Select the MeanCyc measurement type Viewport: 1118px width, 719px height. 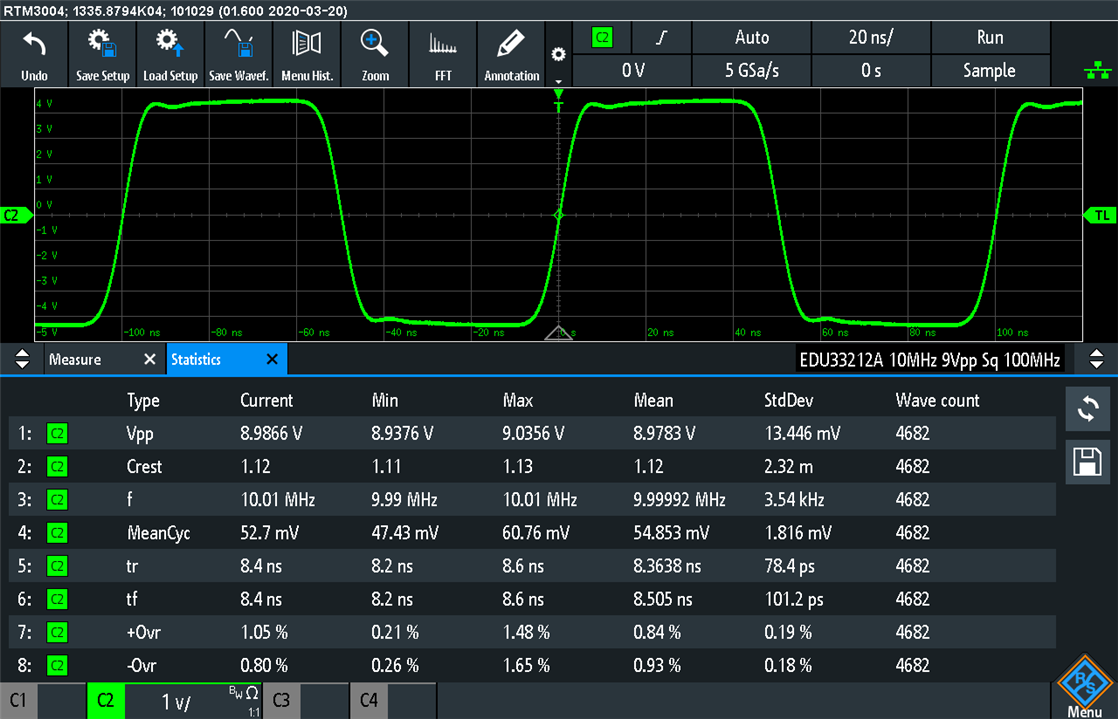click(159, 534)
